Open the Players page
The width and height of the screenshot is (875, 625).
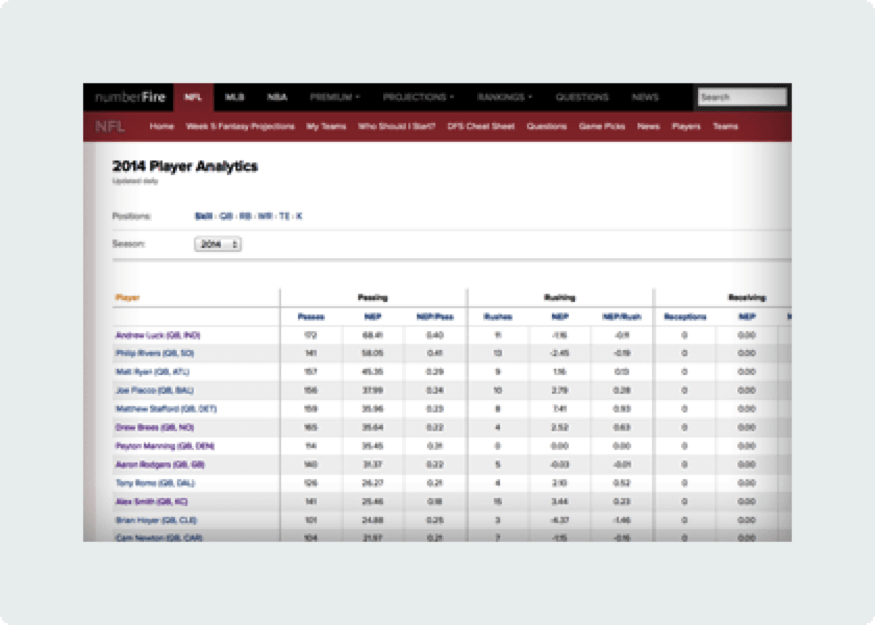(686, 127)
